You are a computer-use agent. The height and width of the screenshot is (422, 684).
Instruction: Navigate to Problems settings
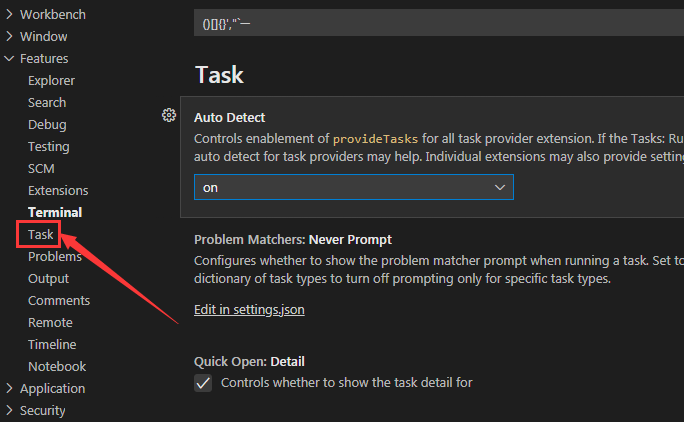[55, 257]
